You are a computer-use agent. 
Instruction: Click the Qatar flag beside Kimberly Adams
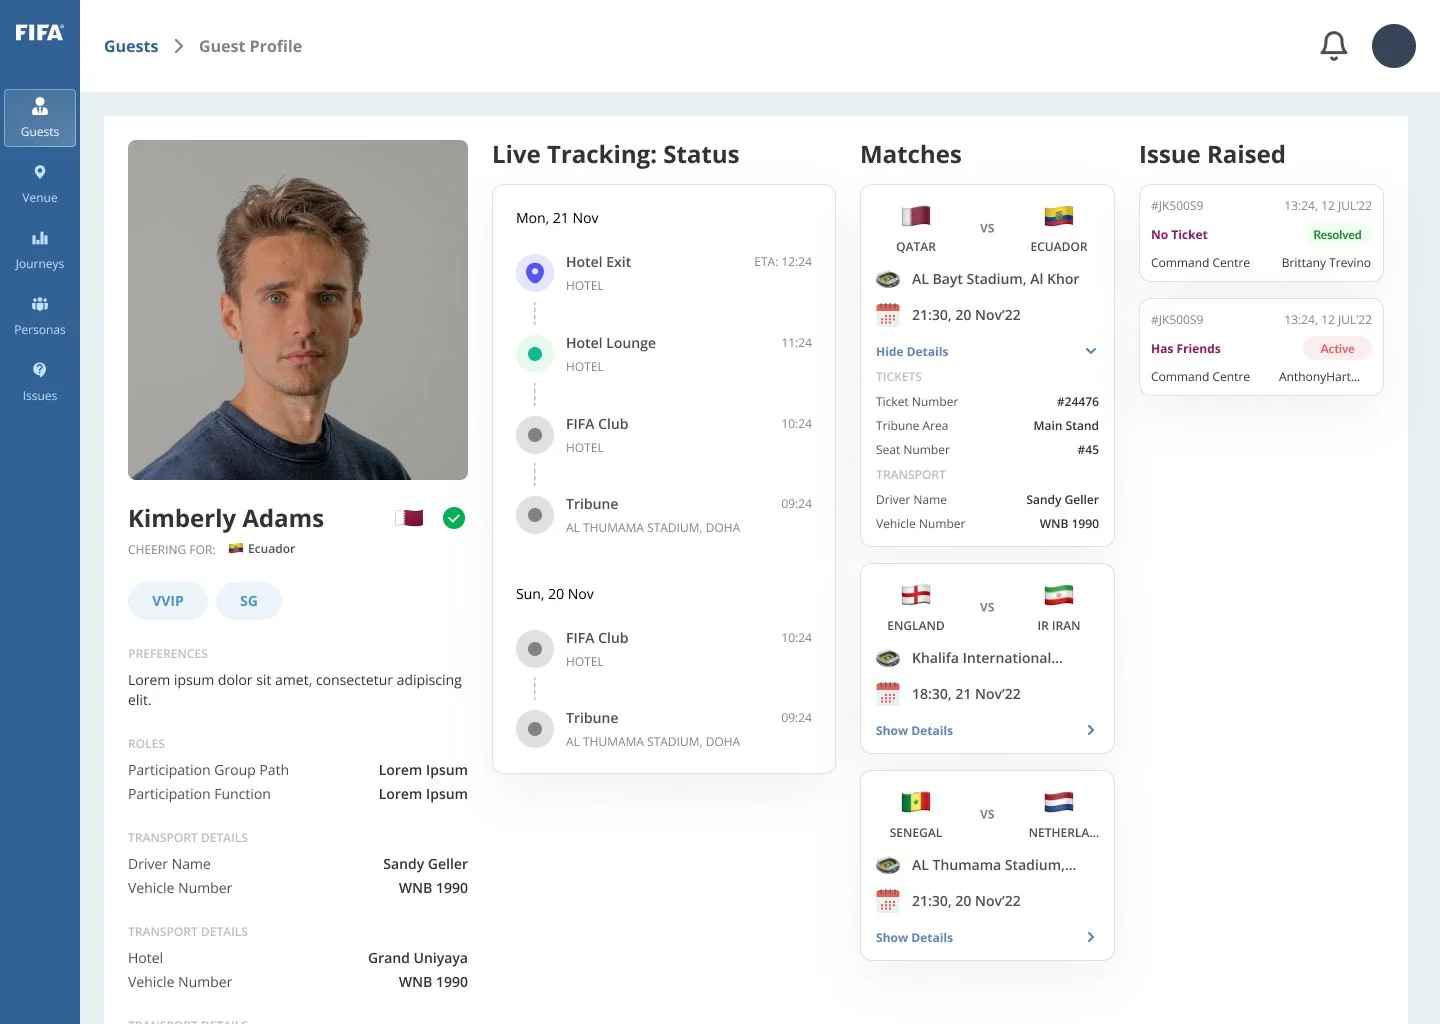tap(410, 518)
